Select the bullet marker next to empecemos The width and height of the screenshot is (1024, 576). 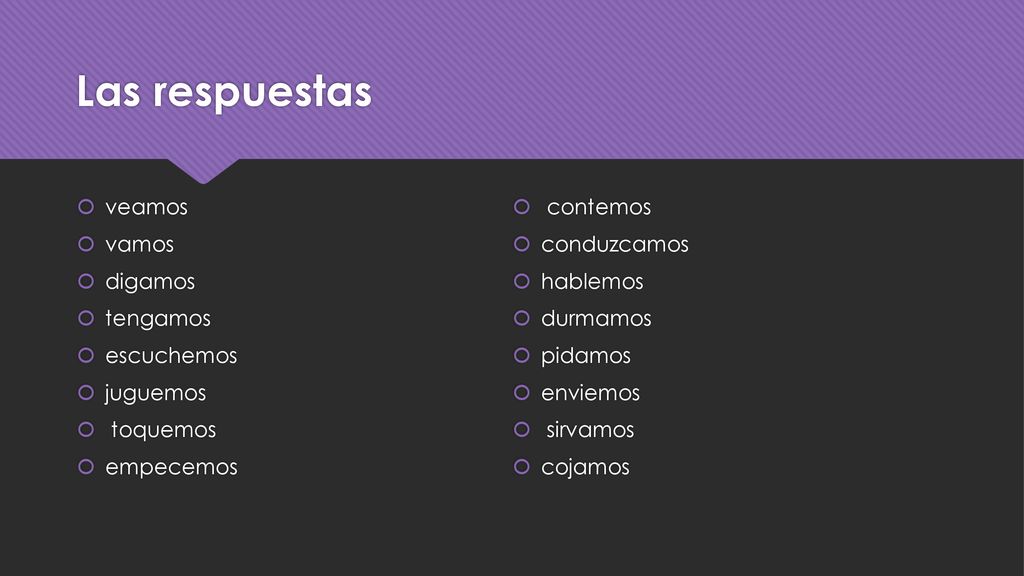point(86,467)
